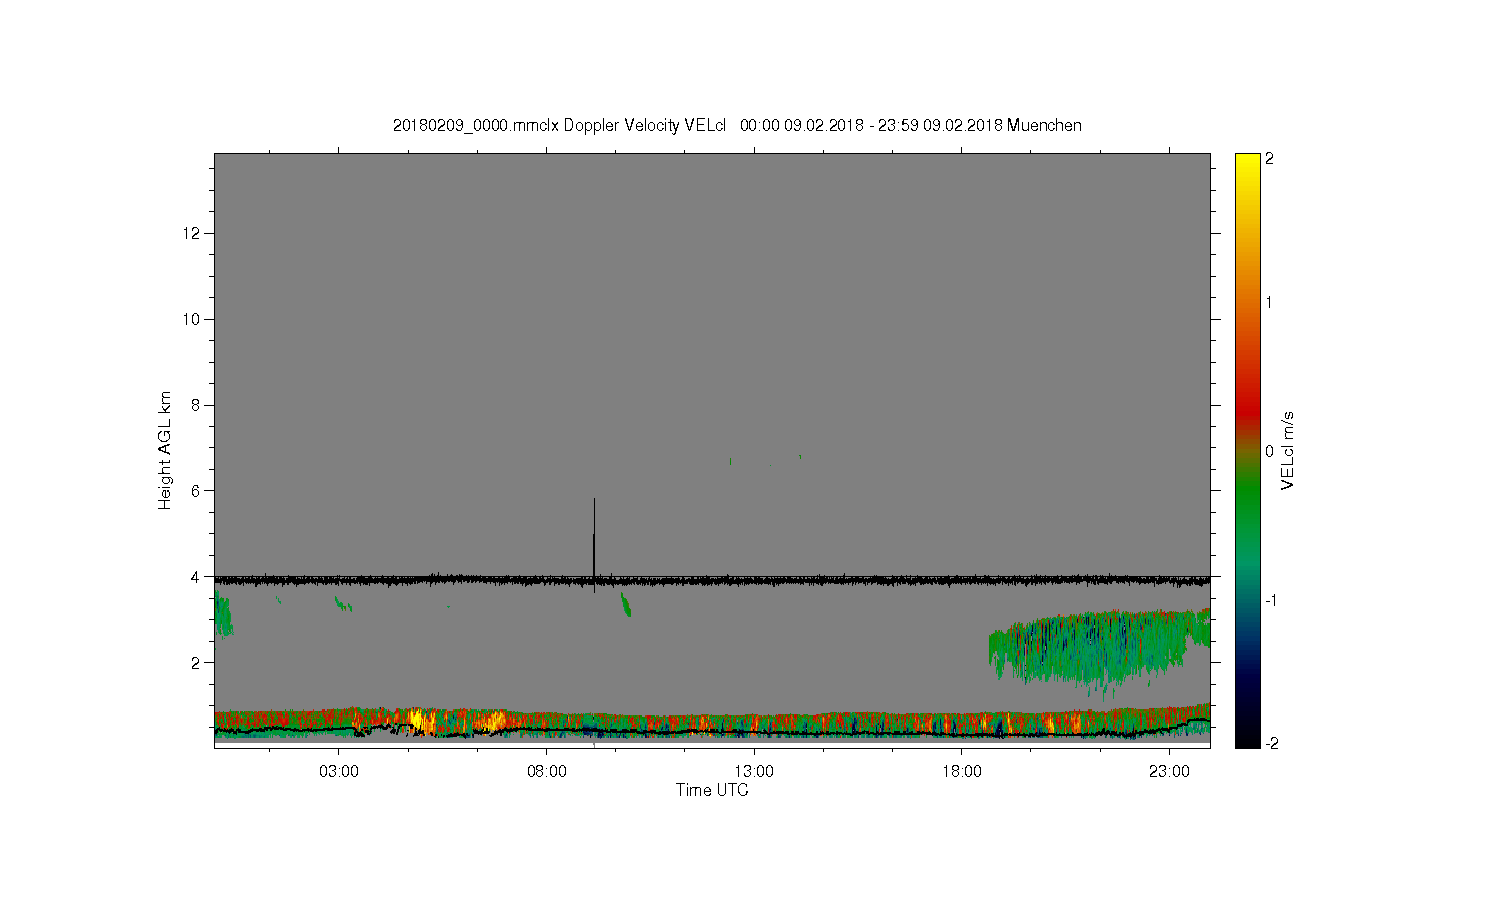Viewport: 1500px width, 900px height.
Task: Click the height tick label 8
Action: [197, 405]
